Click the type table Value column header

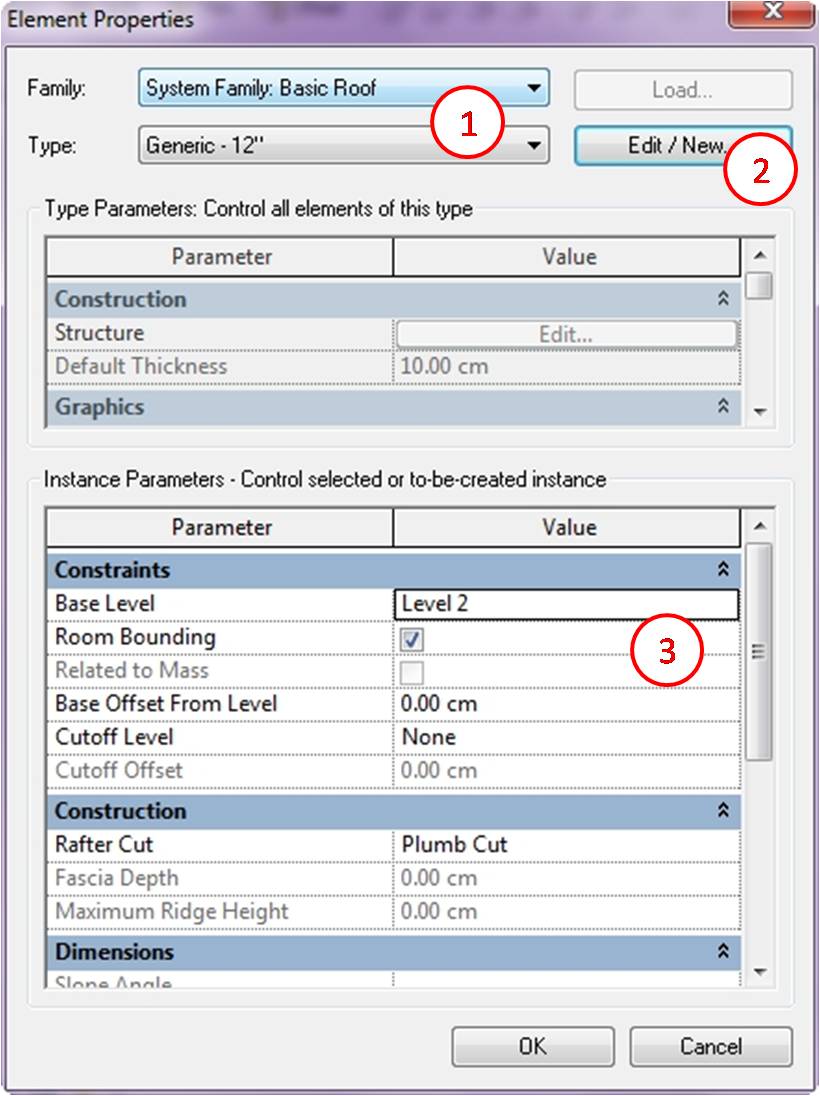567,257
